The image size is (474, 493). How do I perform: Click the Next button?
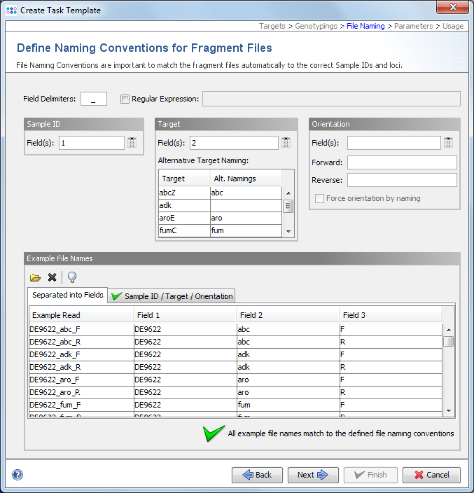(313, 475)
